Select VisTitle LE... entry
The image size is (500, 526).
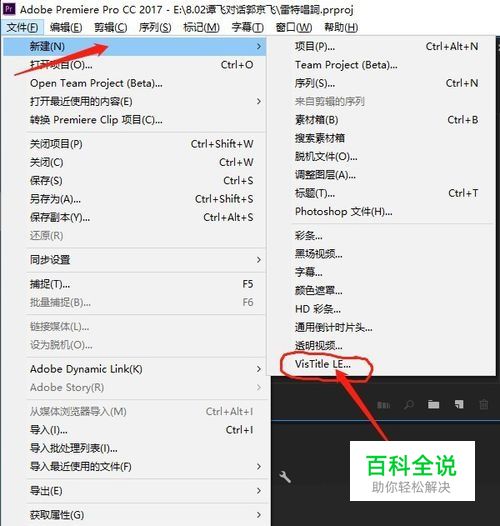click(x=381, y=364)
